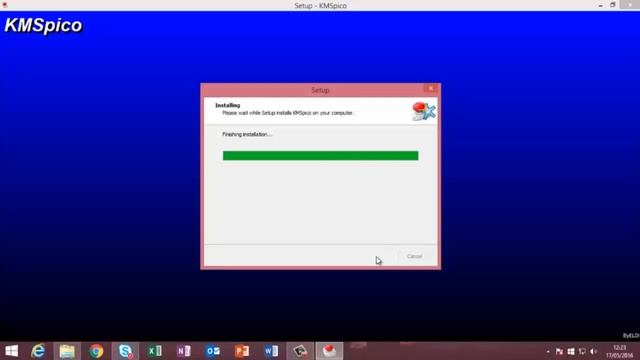
Task: Open Google Chrome from the taskbar
Action: (x=96, y=351)
